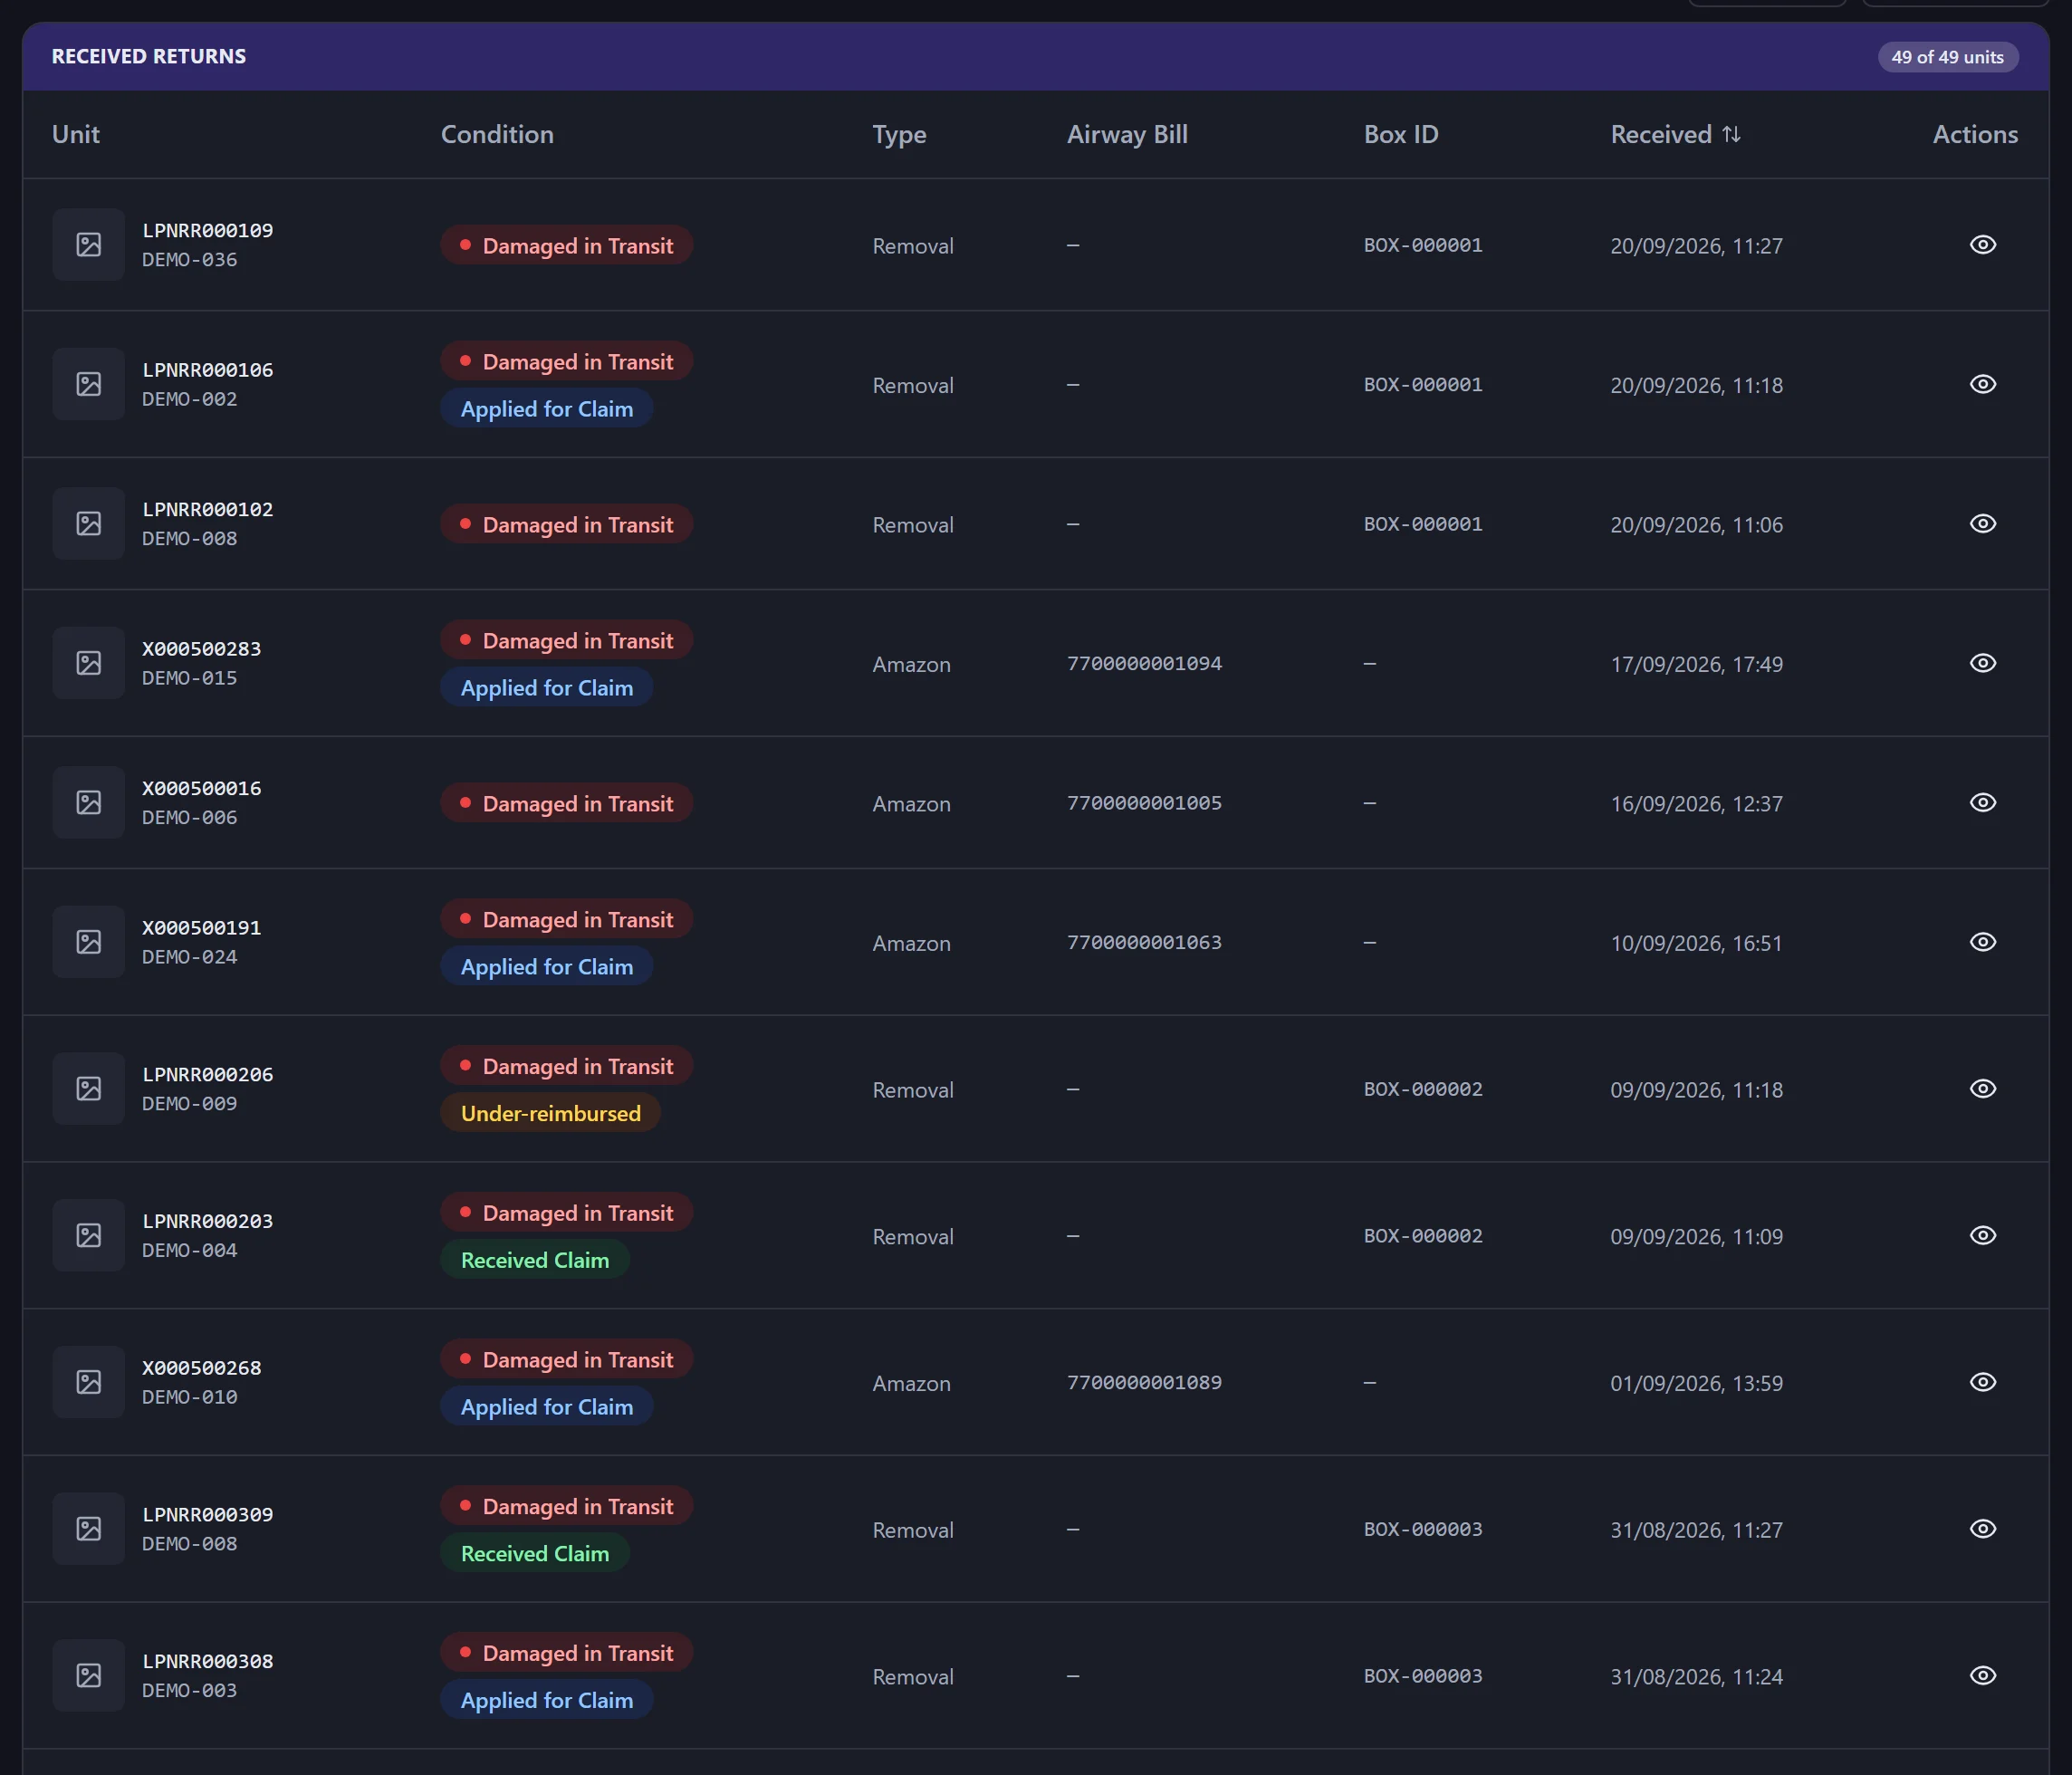The height and width of the screenshot is (1775, 2072).
Task: Select airway bill 7700000001094
Action: 1144,663
